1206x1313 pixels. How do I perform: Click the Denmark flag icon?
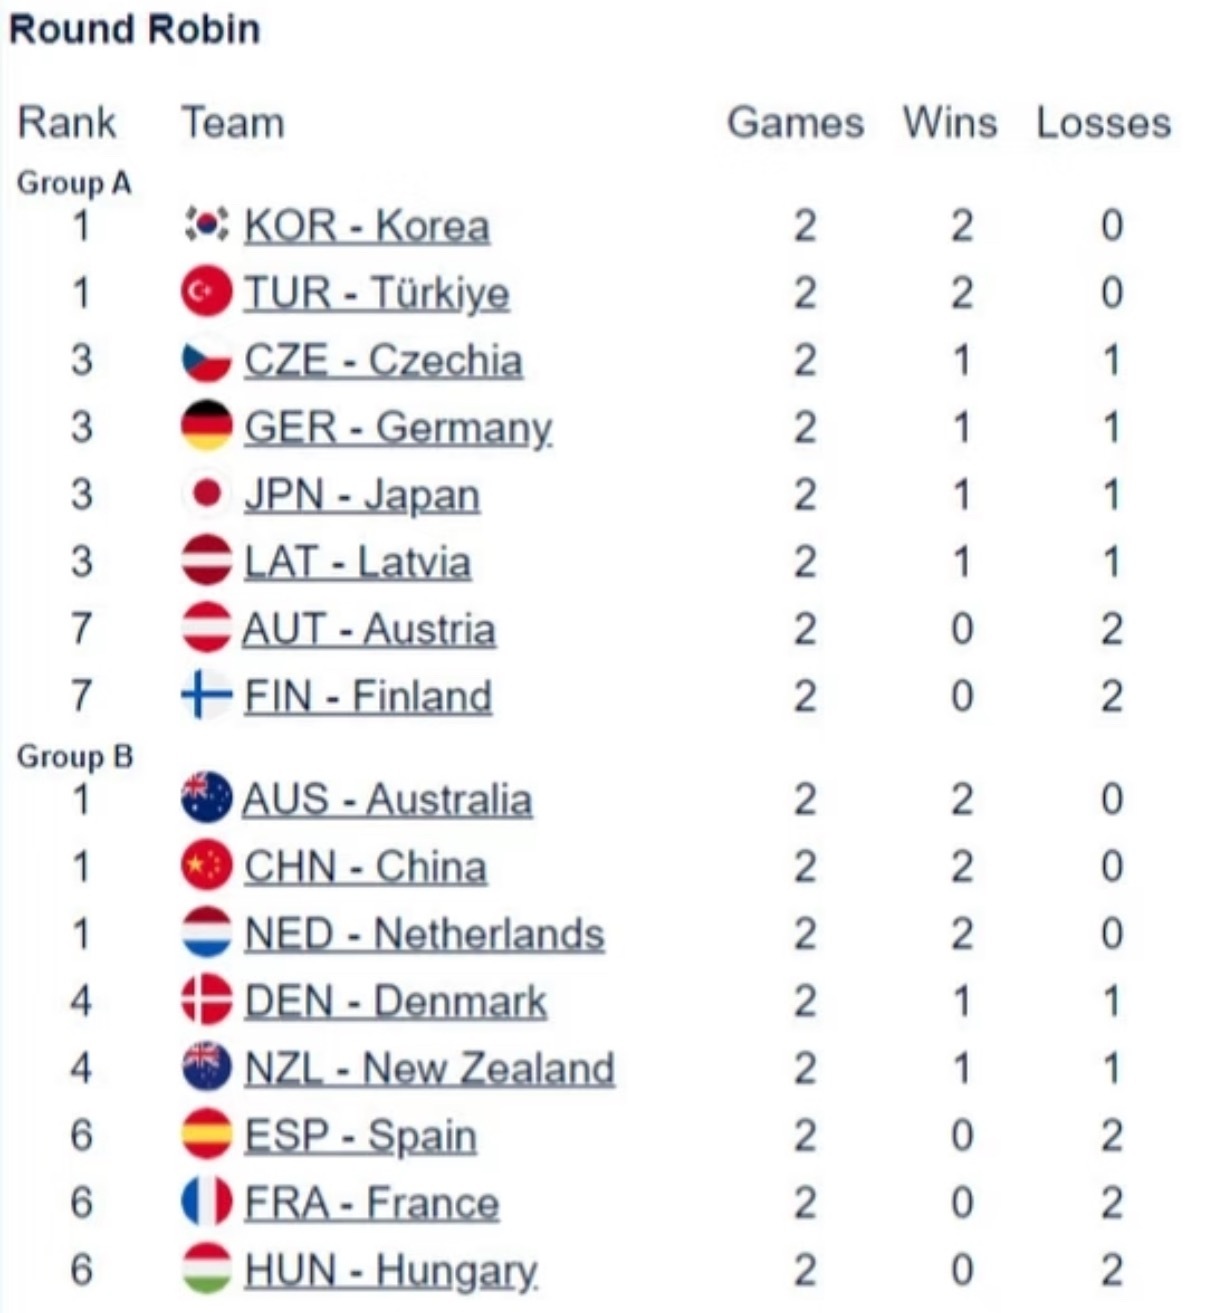207,1001
